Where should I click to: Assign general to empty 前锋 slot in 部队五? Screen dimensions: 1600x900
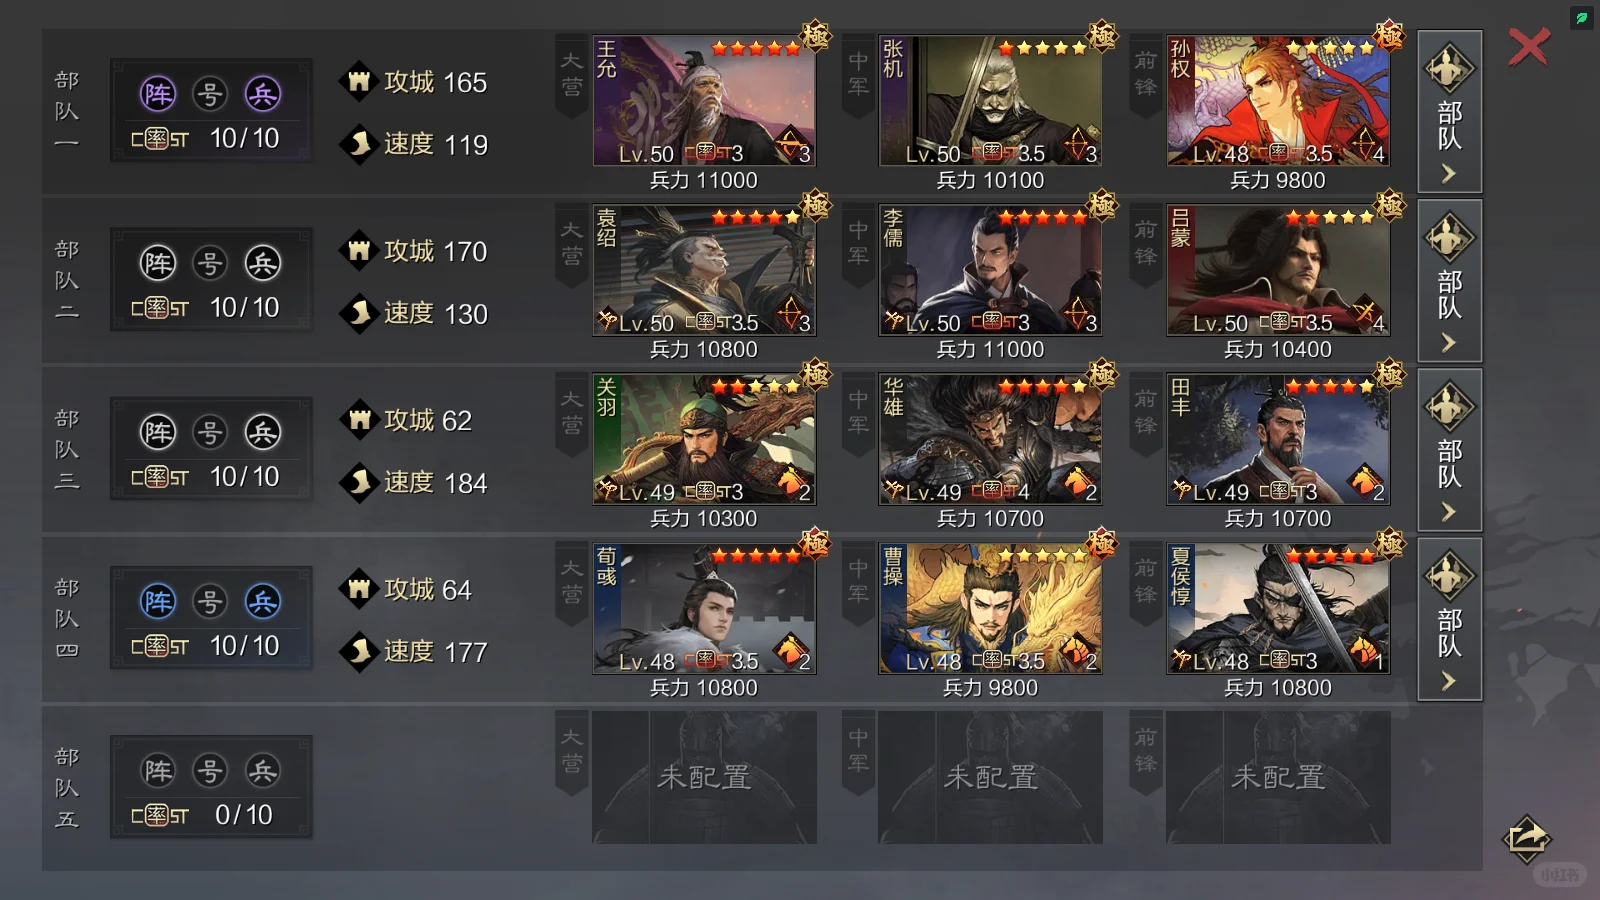coord(1278,777)
